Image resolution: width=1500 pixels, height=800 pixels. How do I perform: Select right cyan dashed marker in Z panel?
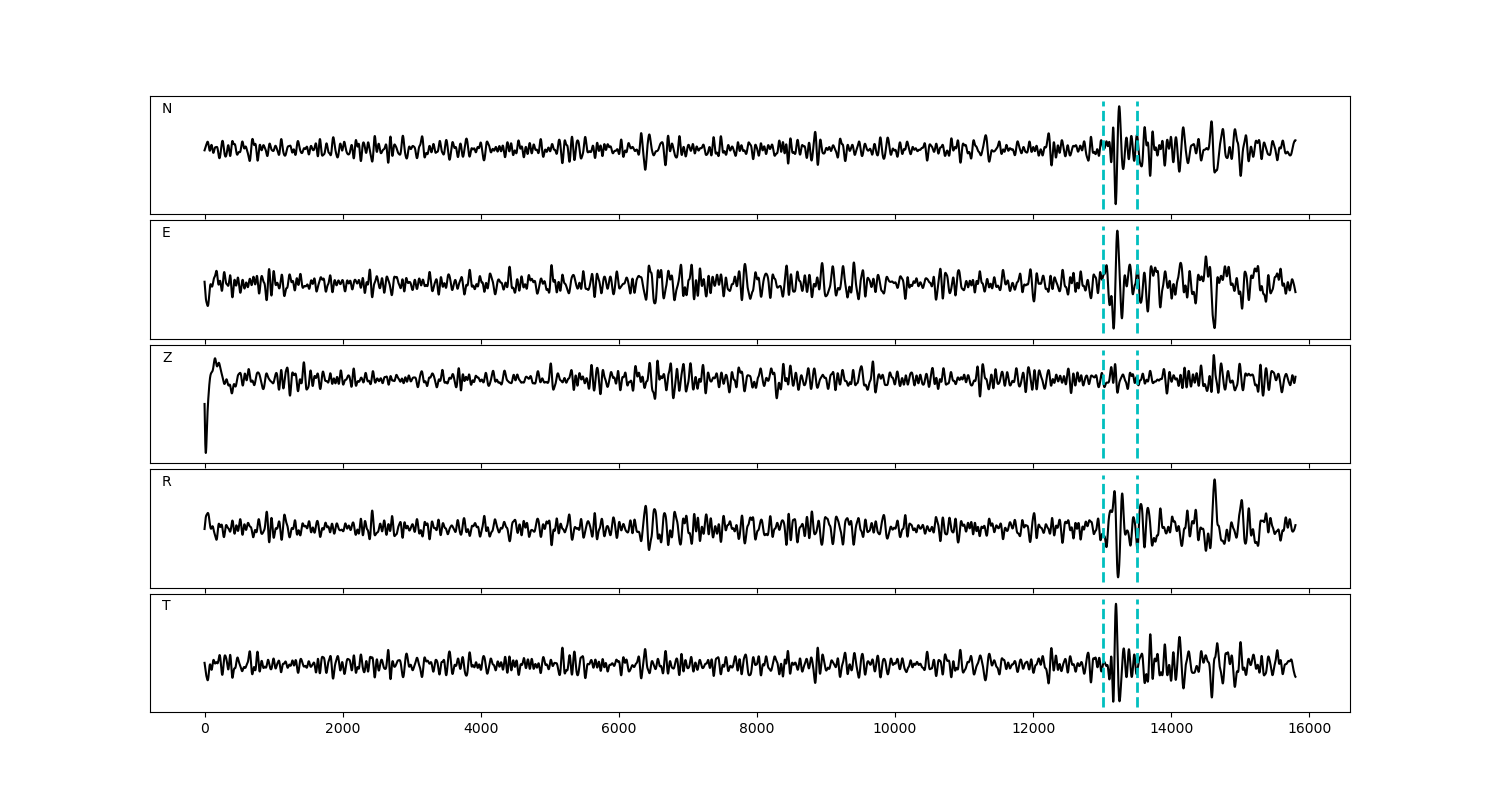tap(1137, 420)
